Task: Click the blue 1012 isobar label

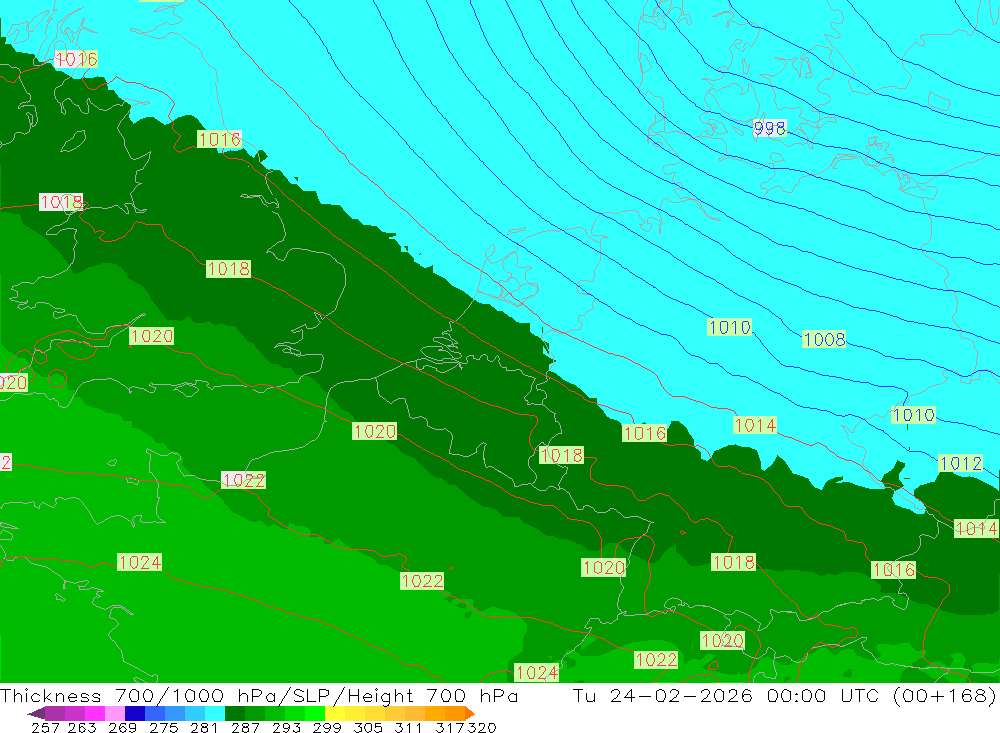Action: (960, 463)
